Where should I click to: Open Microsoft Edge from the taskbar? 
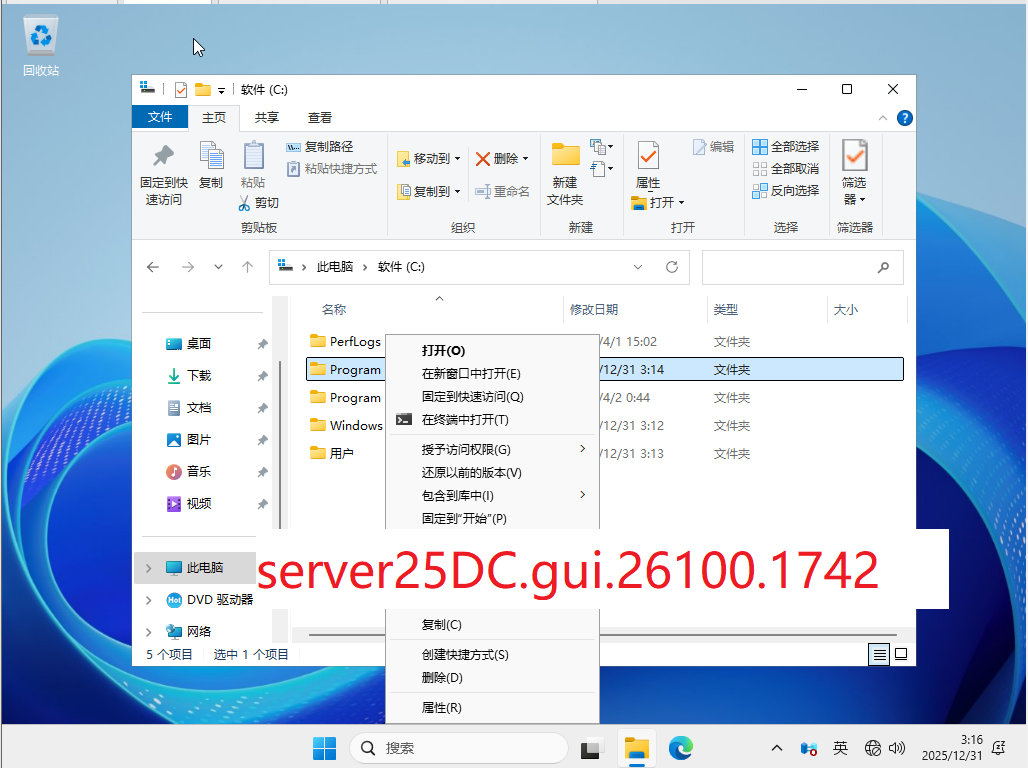[681, 747]
